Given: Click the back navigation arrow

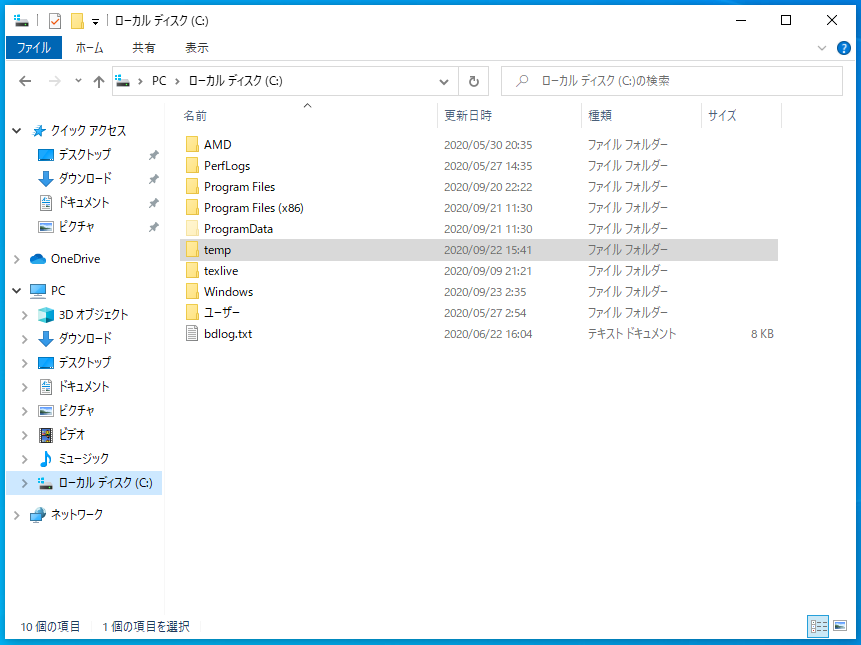Looking at the screenshot, I should point(25,81).
